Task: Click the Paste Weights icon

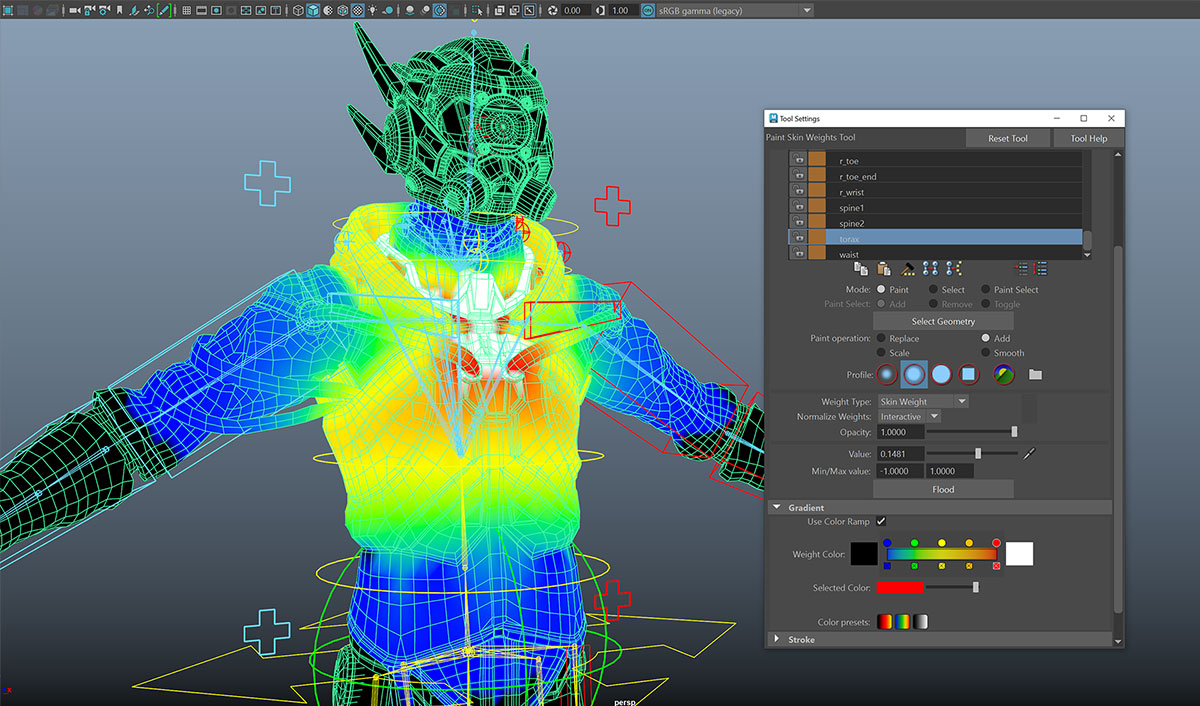Action: point(884,269)
